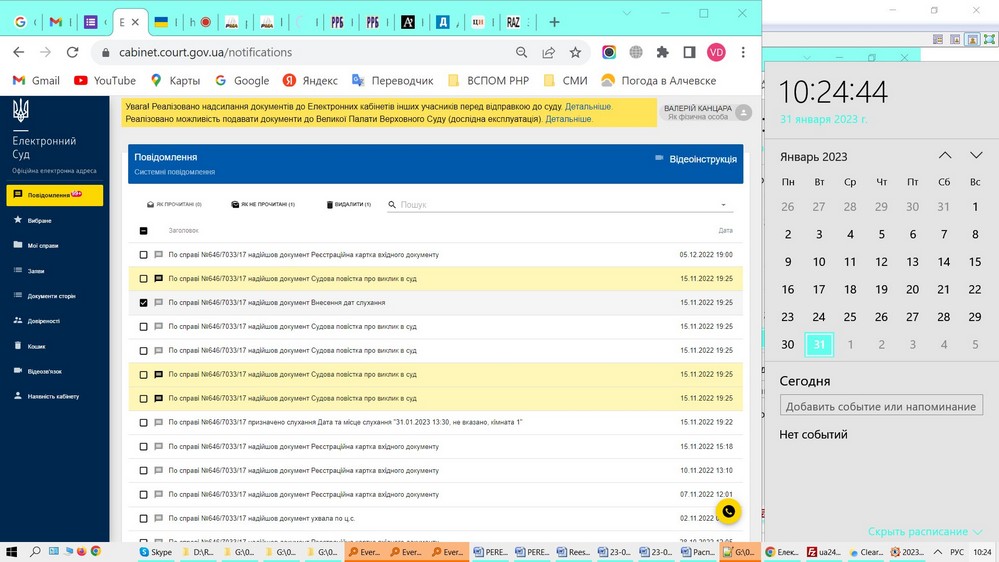Open first Детальніше link in yellow banner
999x562 pixels.
[x=588, y=107]
